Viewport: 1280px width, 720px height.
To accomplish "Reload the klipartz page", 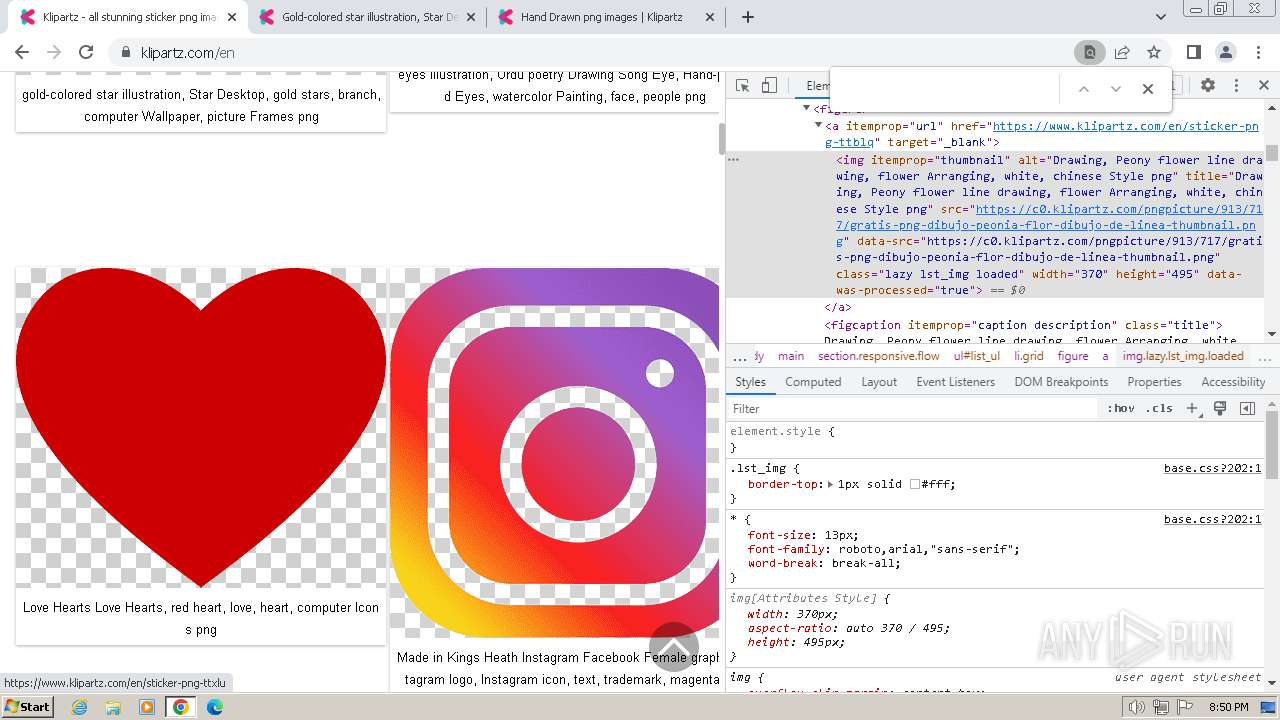I will pyautogui.click(x=86, y=52).
